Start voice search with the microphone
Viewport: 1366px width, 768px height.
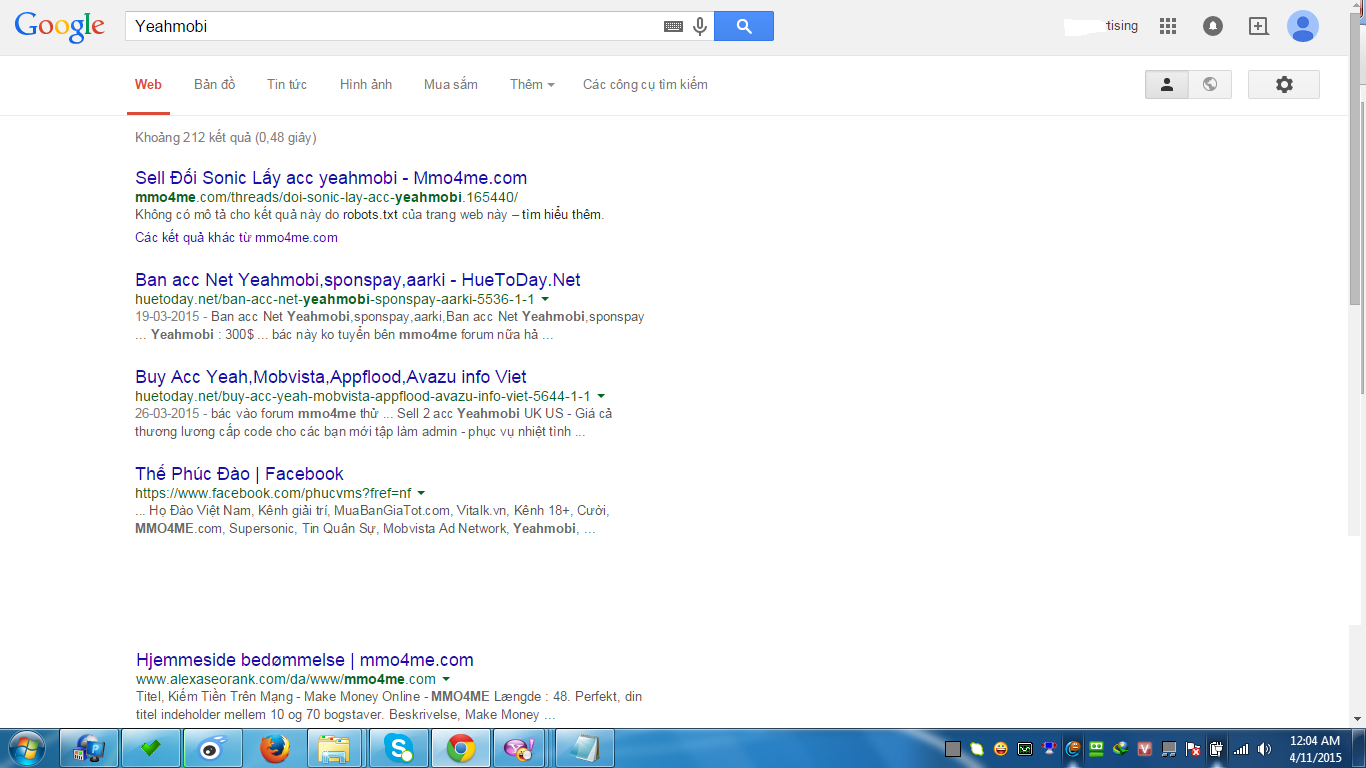click(x=700, y=27)
